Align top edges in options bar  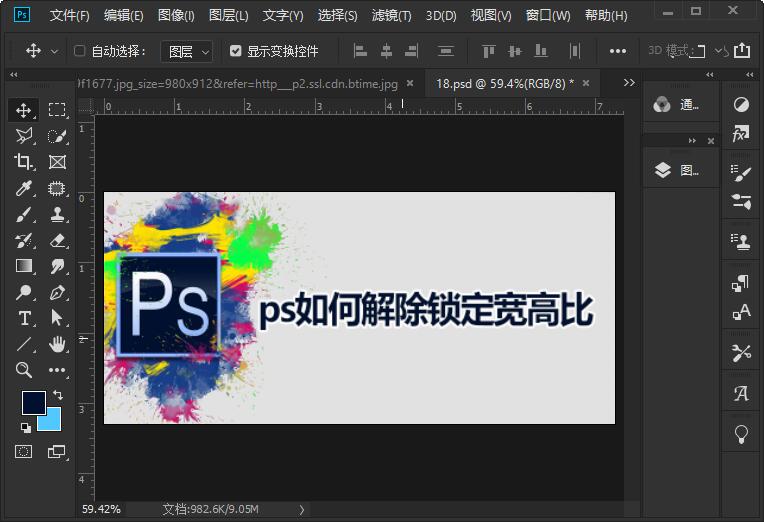[489, 51]
